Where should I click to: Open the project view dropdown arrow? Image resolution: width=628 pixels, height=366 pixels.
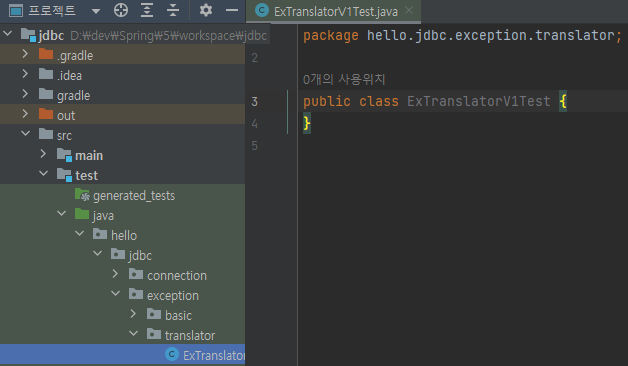click(x=96, y=11)
